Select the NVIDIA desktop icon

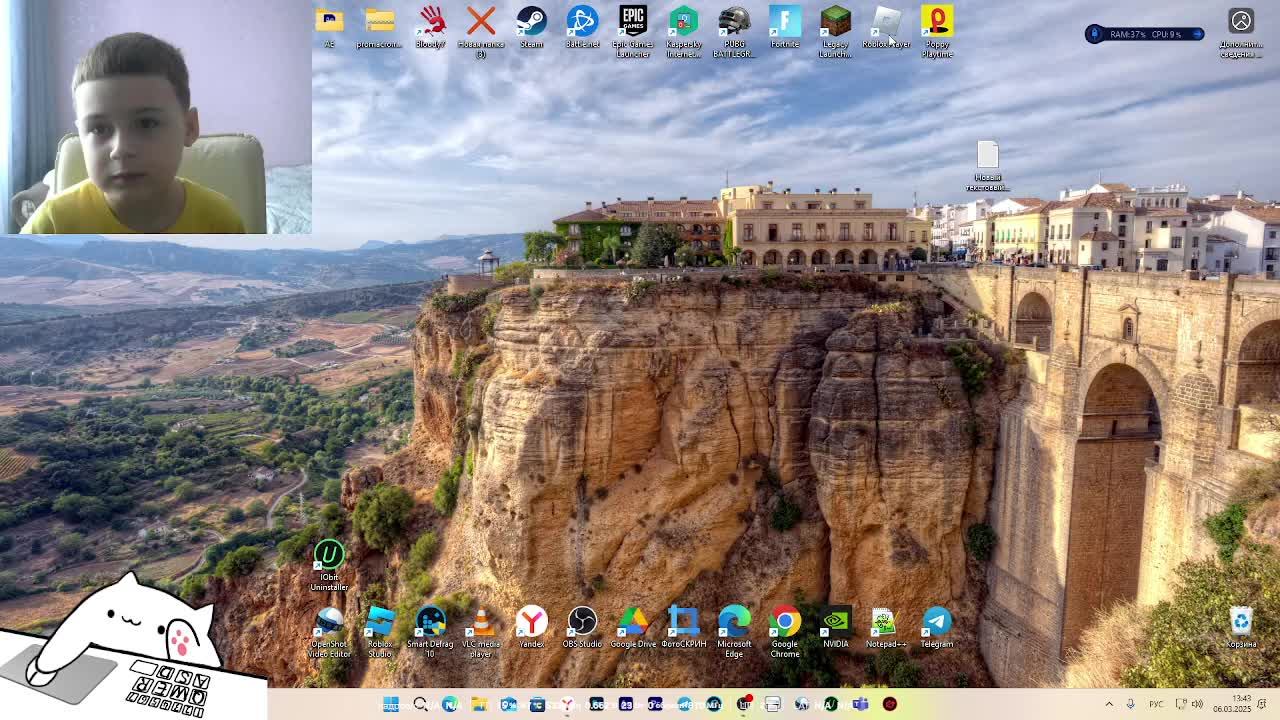coord(835,628)
